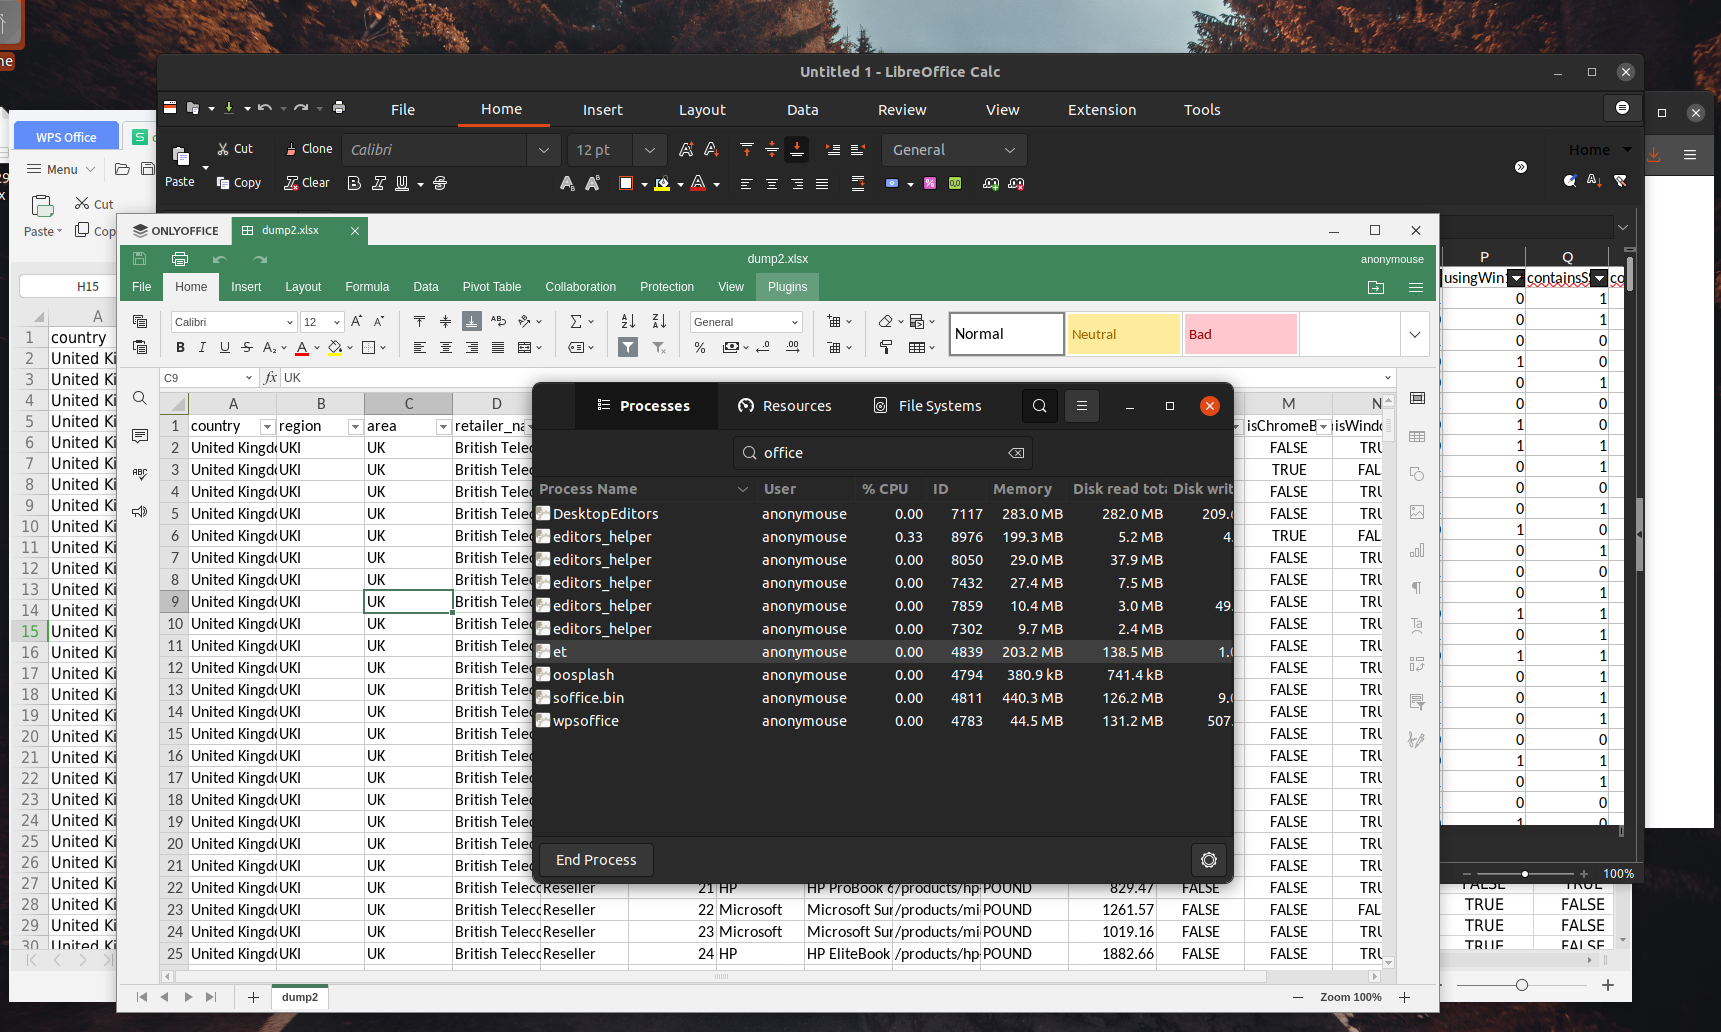Screen dimensions: 1721x1032
Task: Align text center in LibreOffice Calc
Action: click(x=772, y=184)
